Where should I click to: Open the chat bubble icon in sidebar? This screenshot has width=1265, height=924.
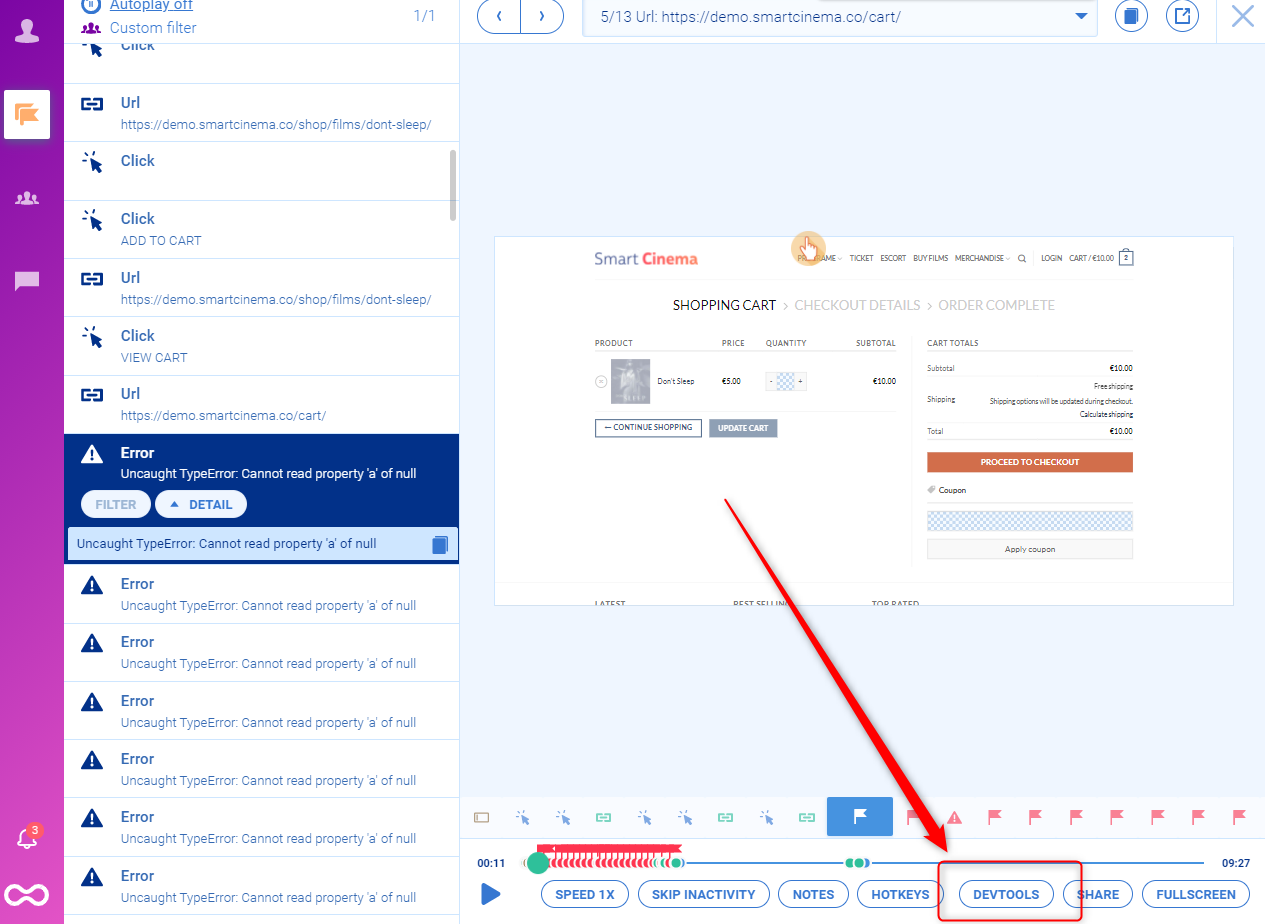coord(27,281)
